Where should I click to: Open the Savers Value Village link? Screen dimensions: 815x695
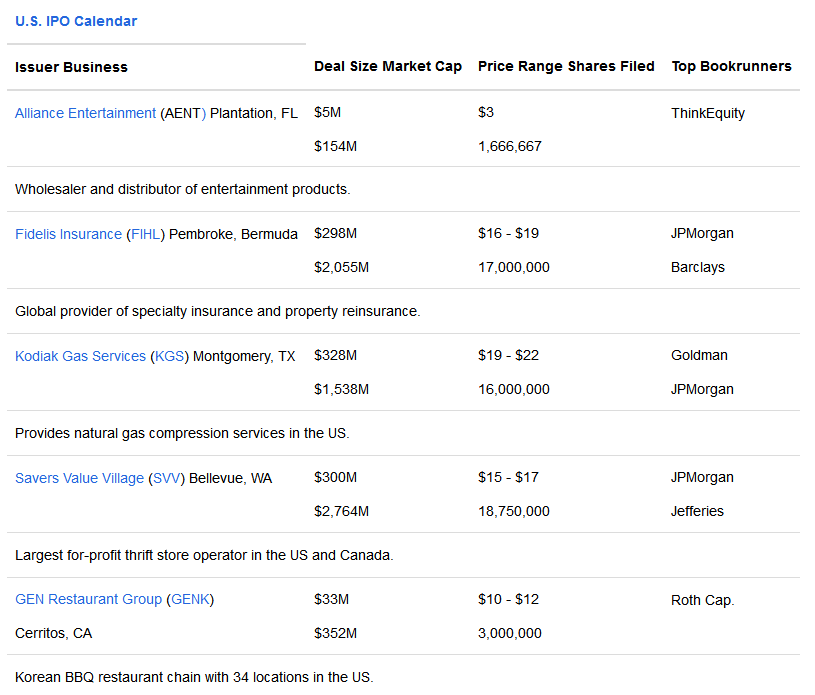tap(80, 478)
